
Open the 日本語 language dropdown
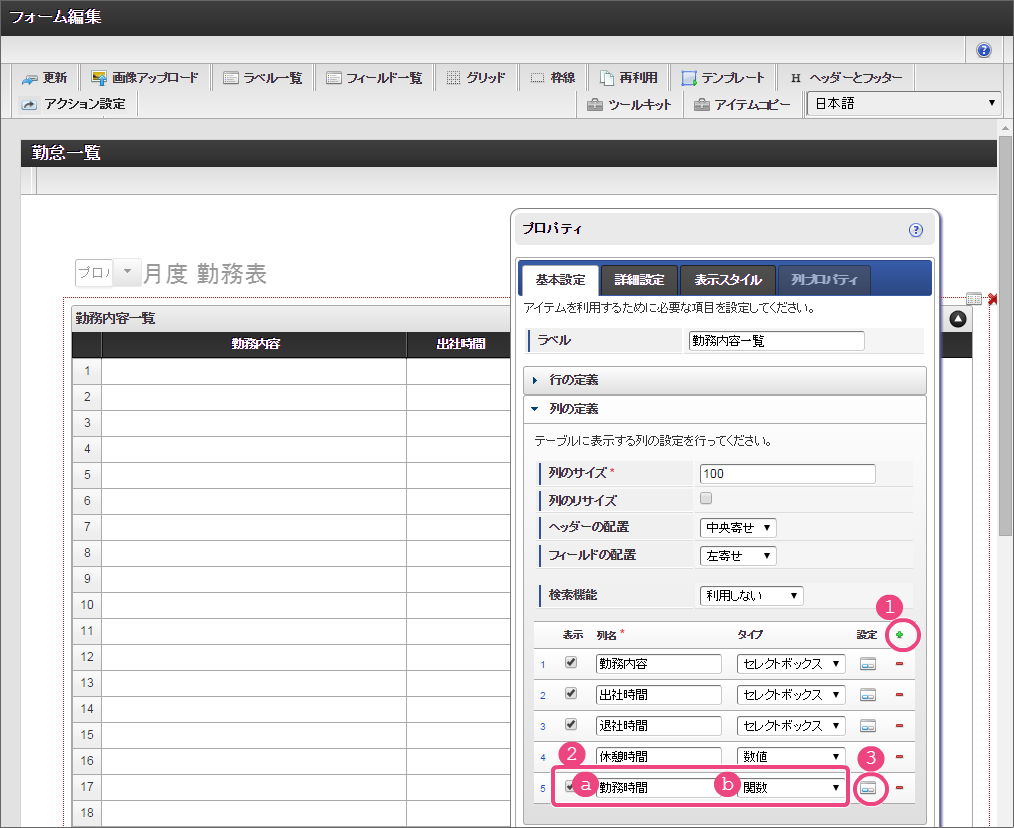(x=903, y=103)
